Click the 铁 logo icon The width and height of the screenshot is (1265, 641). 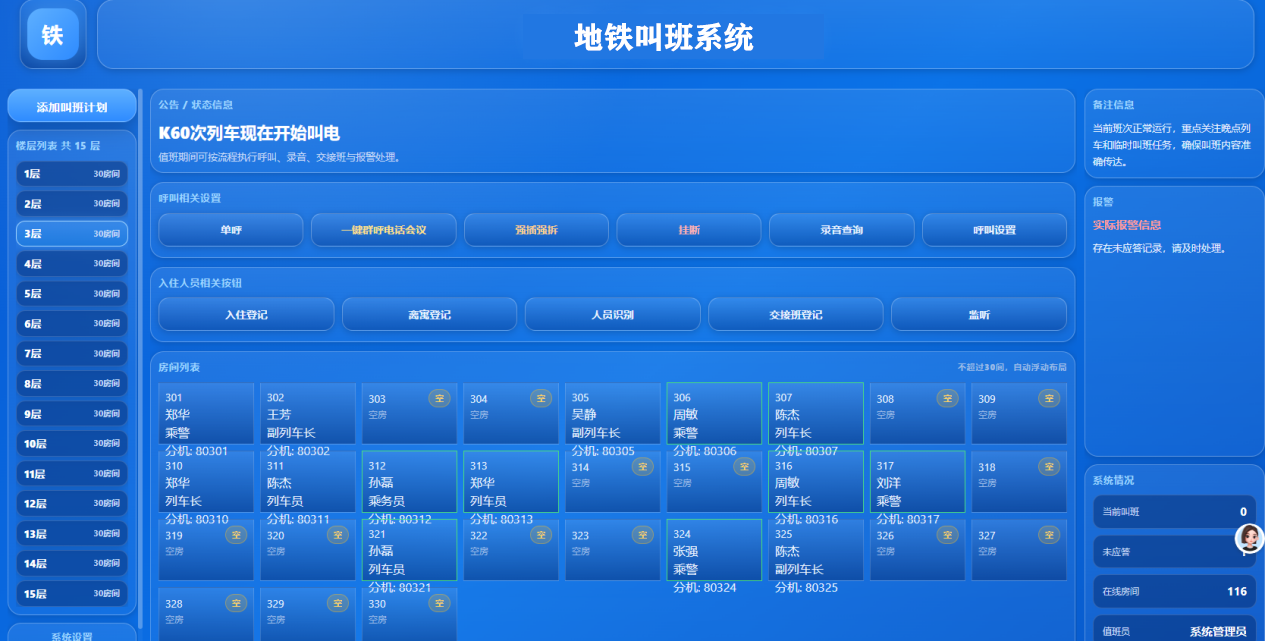click(x=52, y=35)
